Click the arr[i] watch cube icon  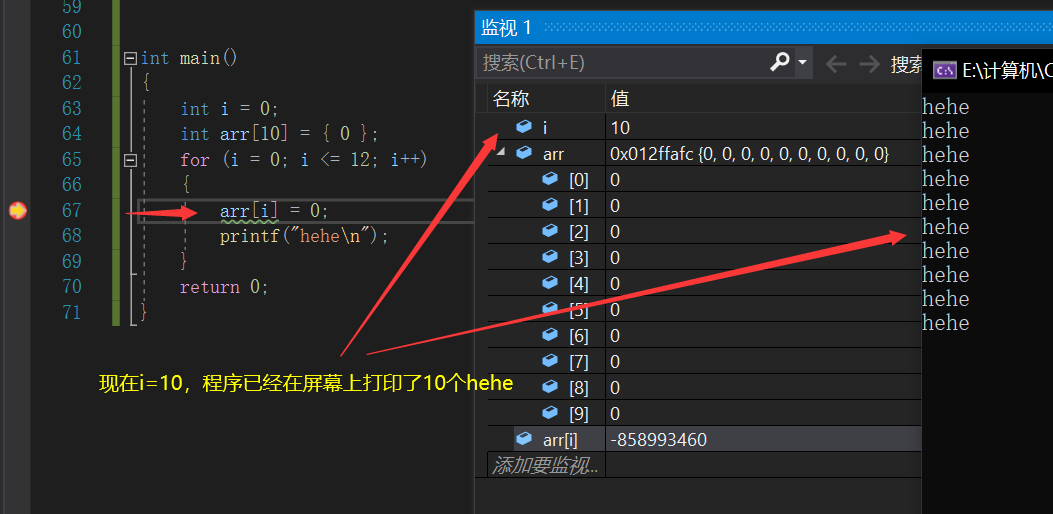[x=524, y=439]
